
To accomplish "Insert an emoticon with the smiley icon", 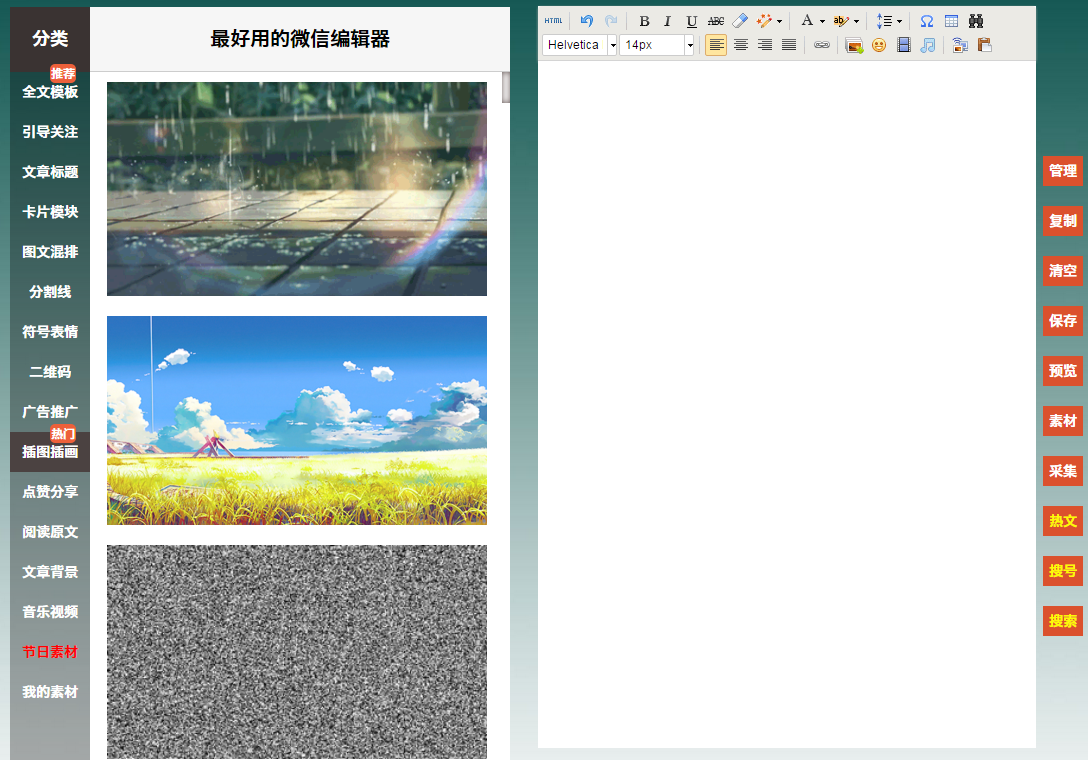I will coord(878,45).
